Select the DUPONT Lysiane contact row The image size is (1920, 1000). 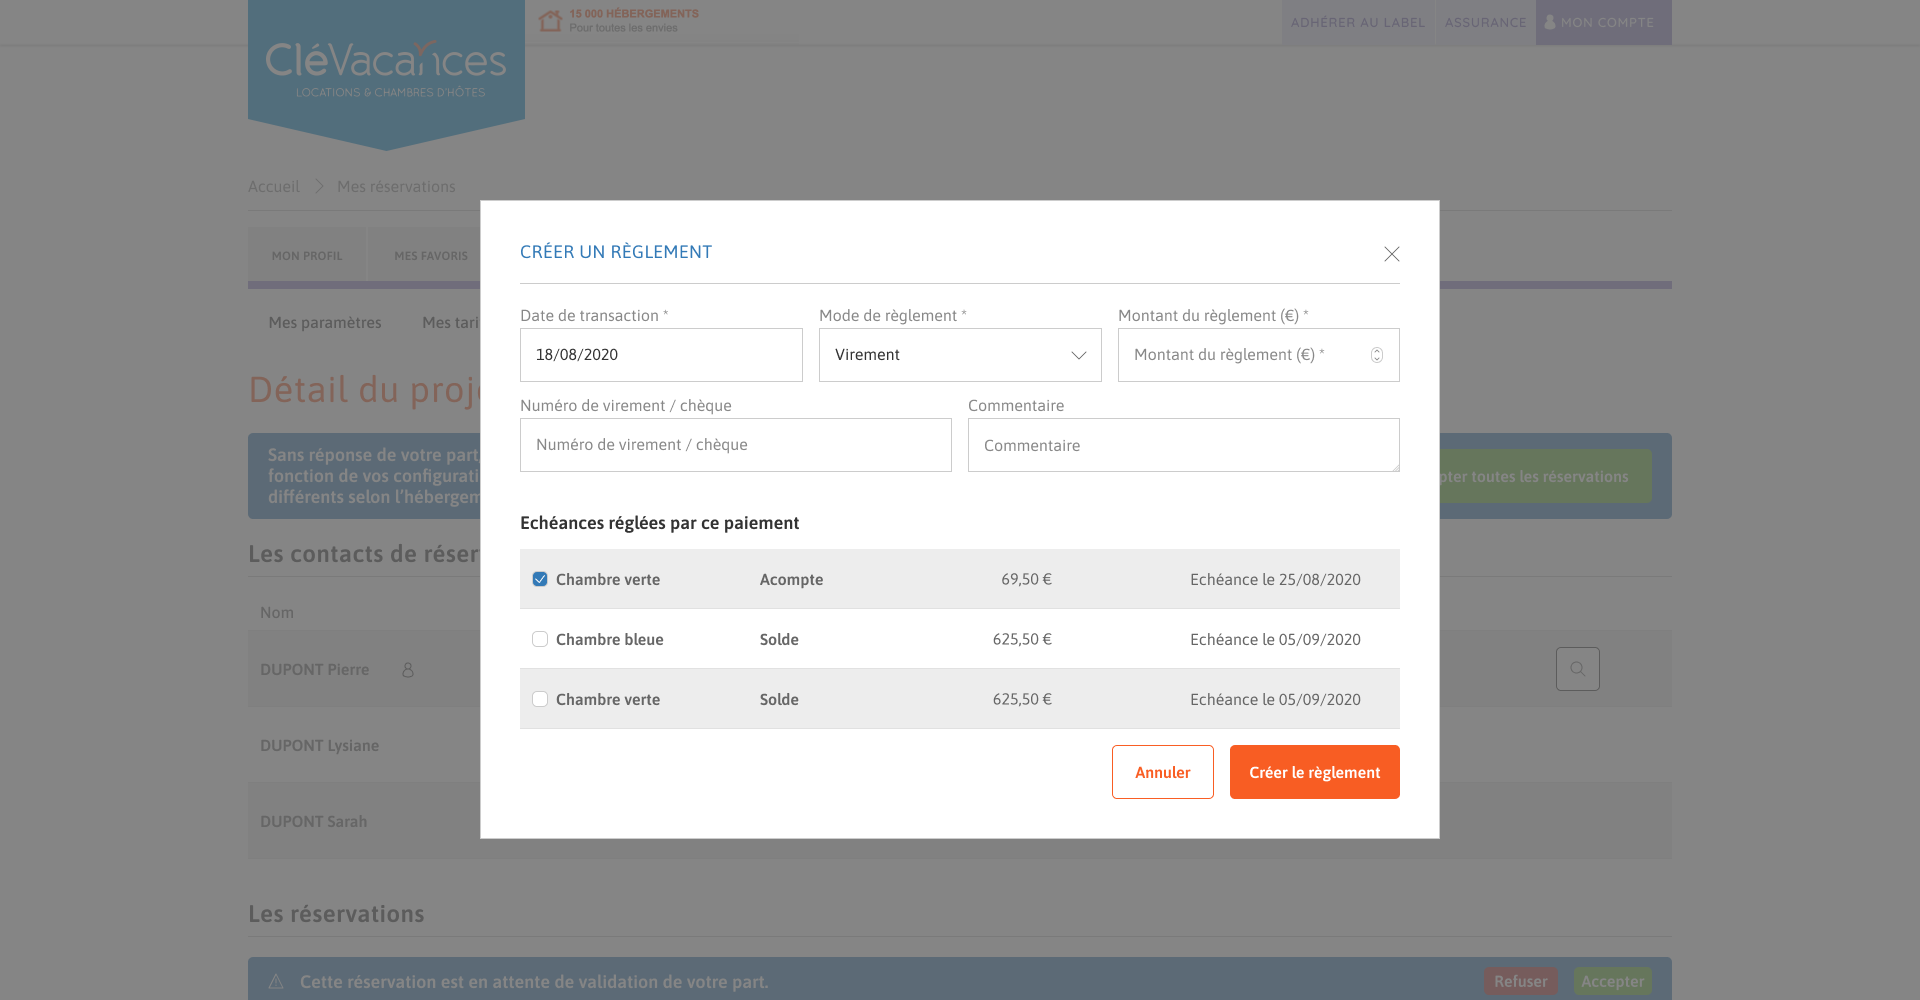364,745
